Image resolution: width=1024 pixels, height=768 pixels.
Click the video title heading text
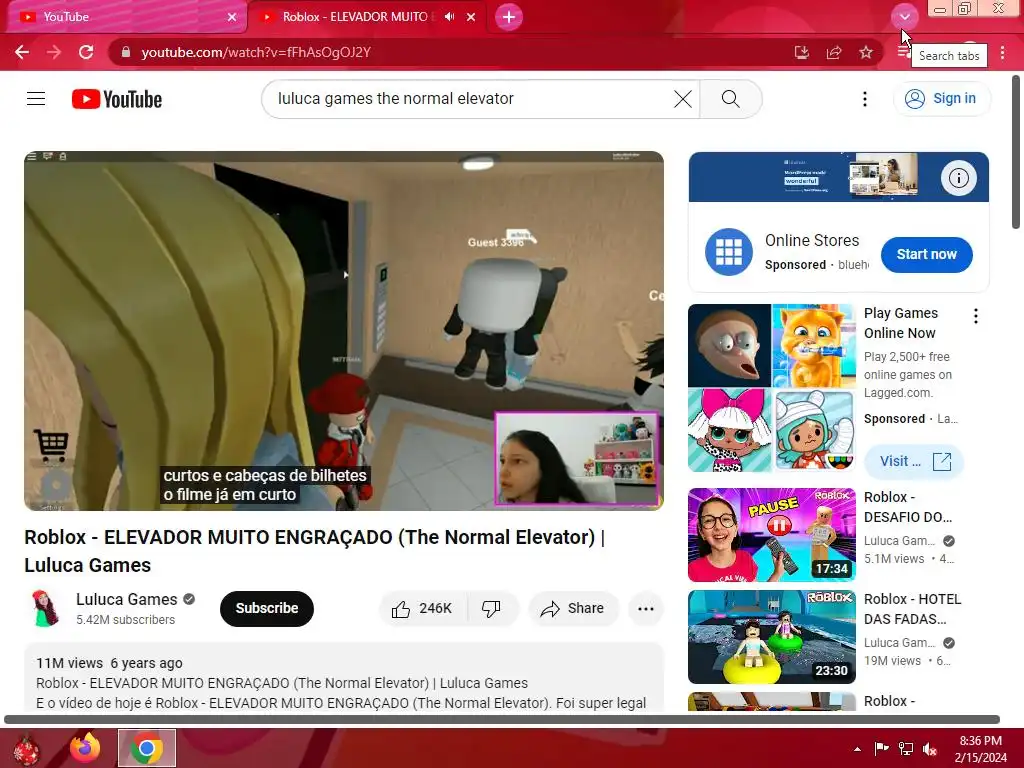[x=315, y=551]
